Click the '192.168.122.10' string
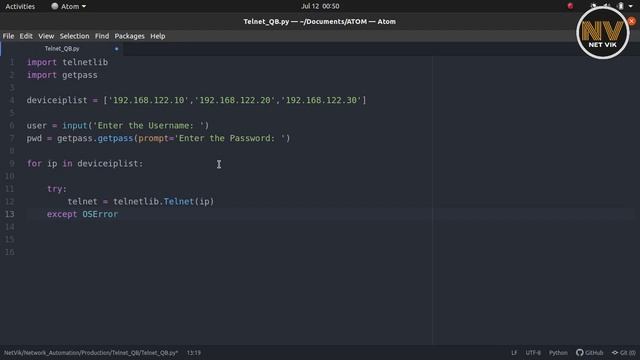This screenshot has width=640, height=360. 148,100
